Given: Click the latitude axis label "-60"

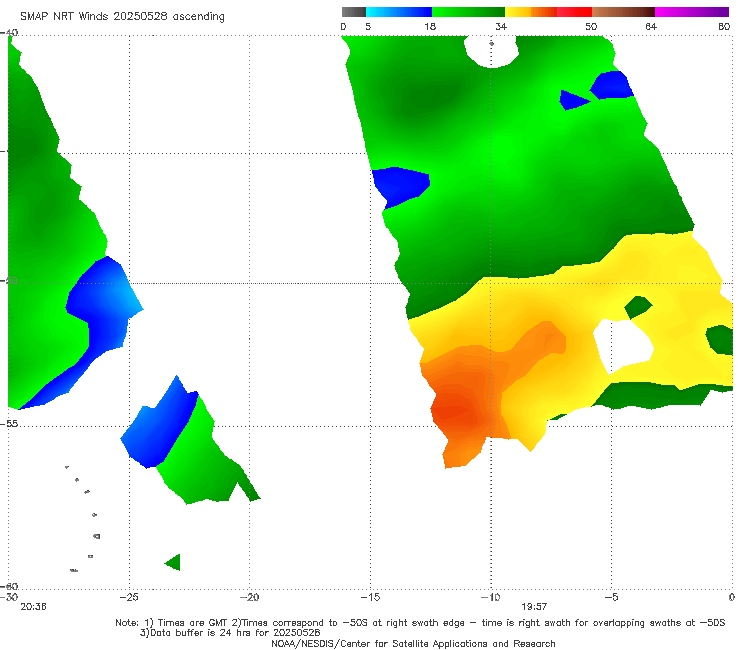Looking at the screenshot, I should tap(9, 586).
